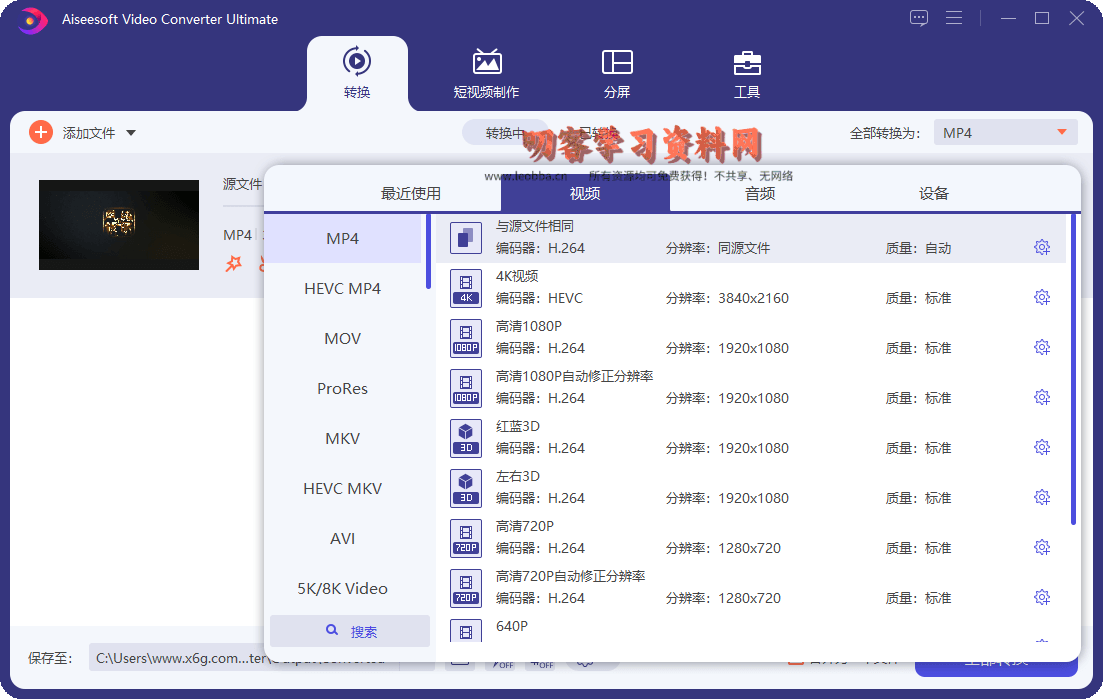Open settings gear for 4K视频 preset

(x=1041, y=297)
